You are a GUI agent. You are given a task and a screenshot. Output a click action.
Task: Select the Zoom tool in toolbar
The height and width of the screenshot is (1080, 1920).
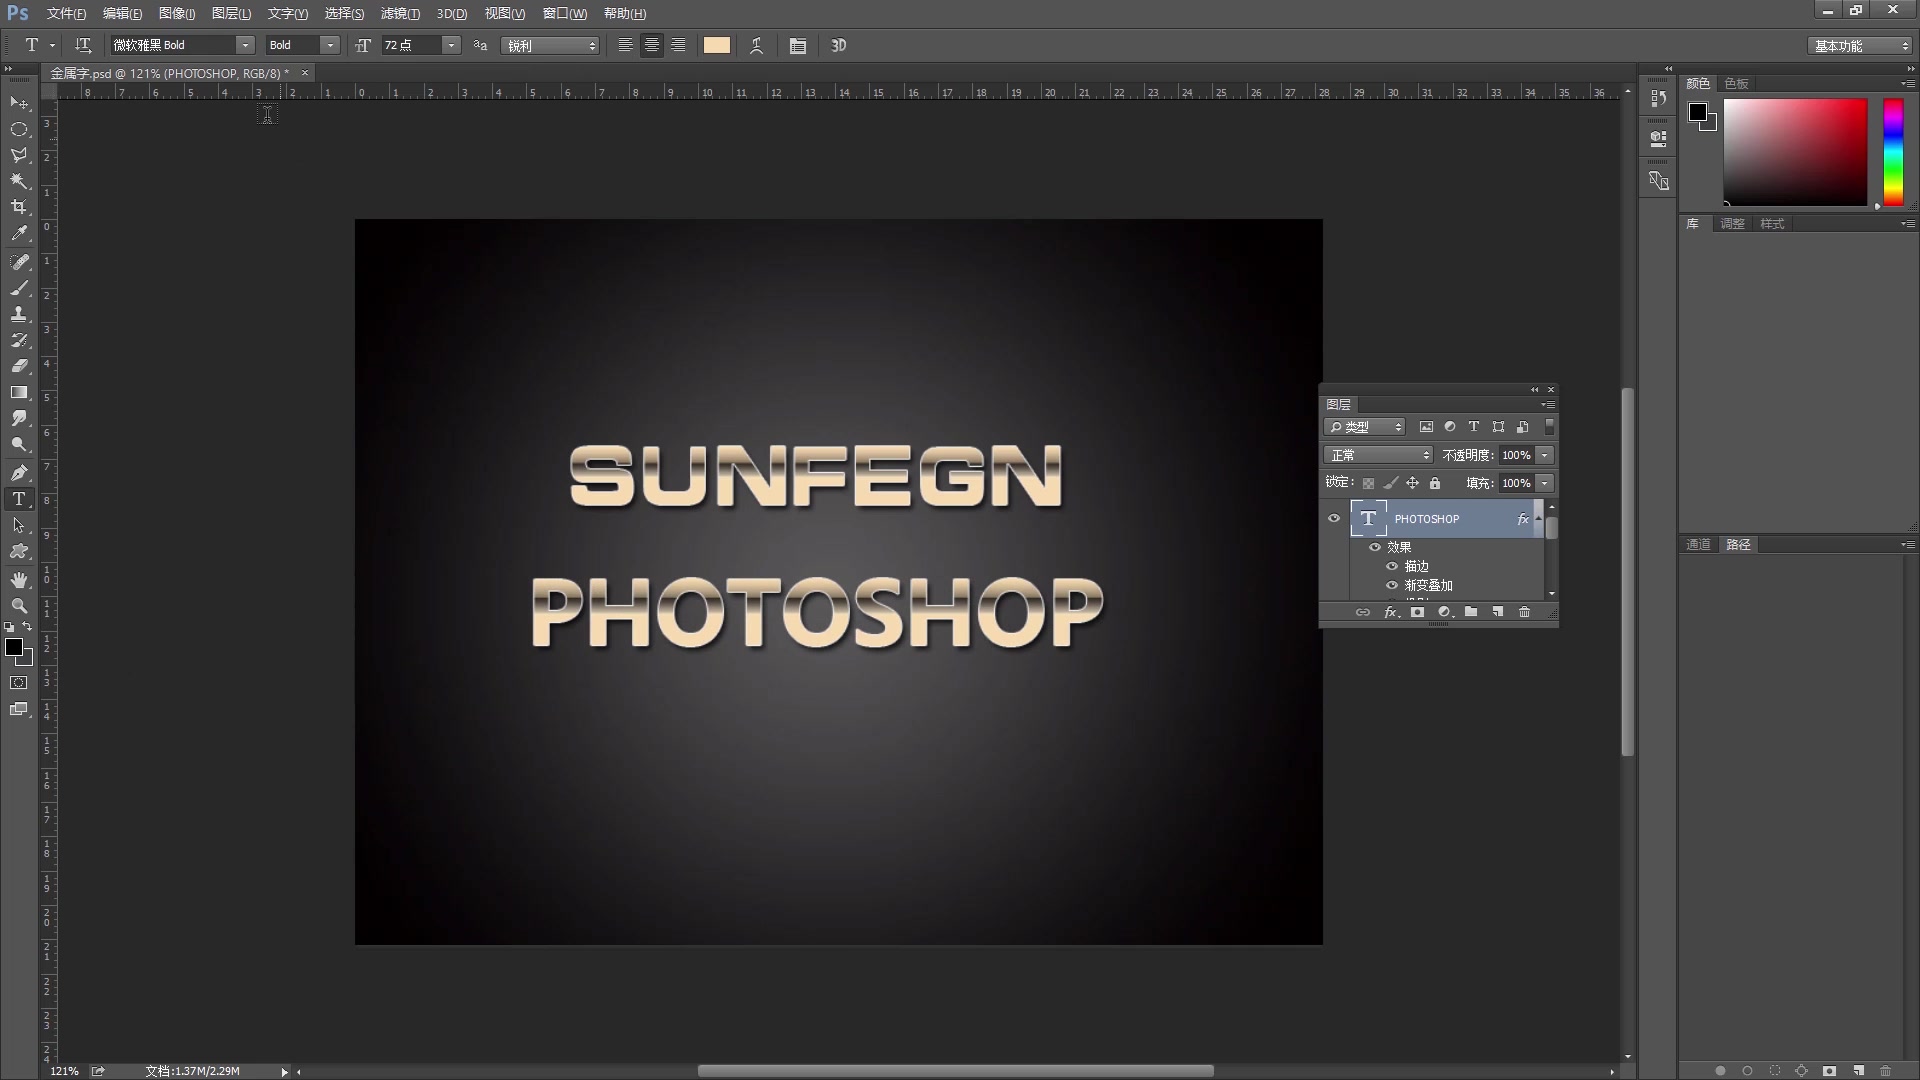19,606
